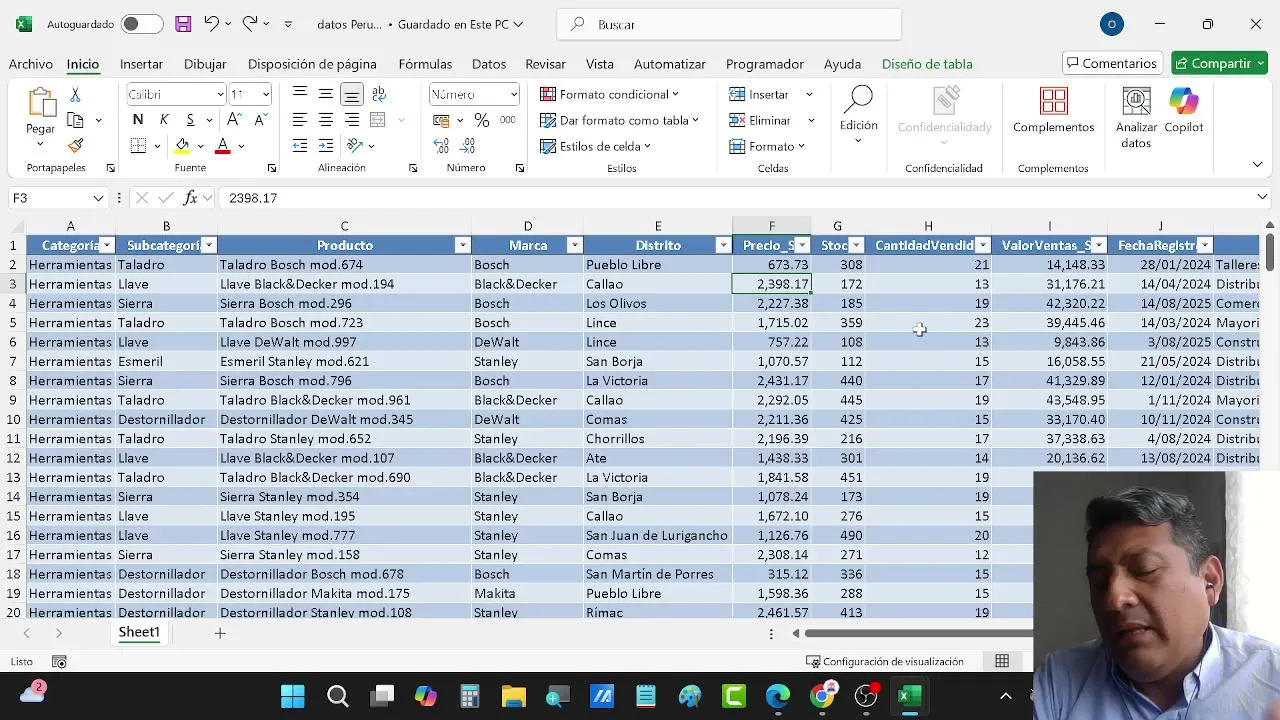This screenshot has height=720, width=1280.
Task: Open Formato condicional dropdown
Action: click(610, 94)
